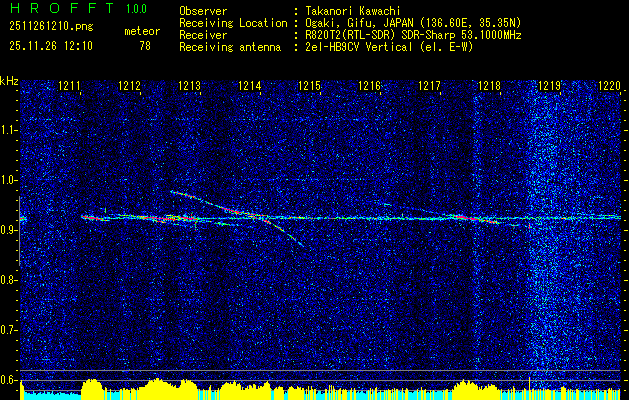This screenshot has height=400, width=629.
Task: Click the 1.1 frequency axis label
Action: click(x=9, y=129)
